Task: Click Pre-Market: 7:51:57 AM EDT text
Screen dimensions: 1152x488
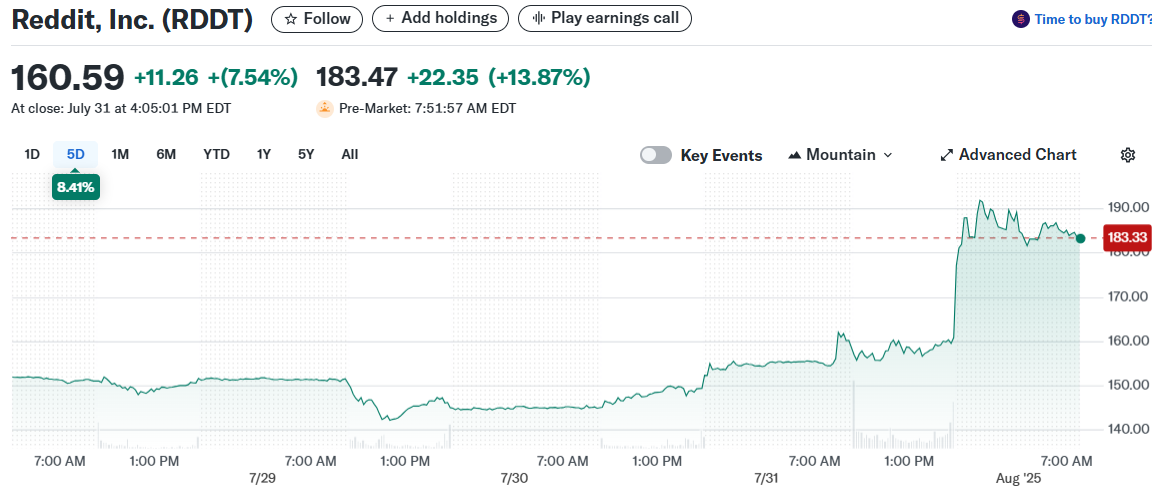Action: pyautogui.click(x=428, y=109)
